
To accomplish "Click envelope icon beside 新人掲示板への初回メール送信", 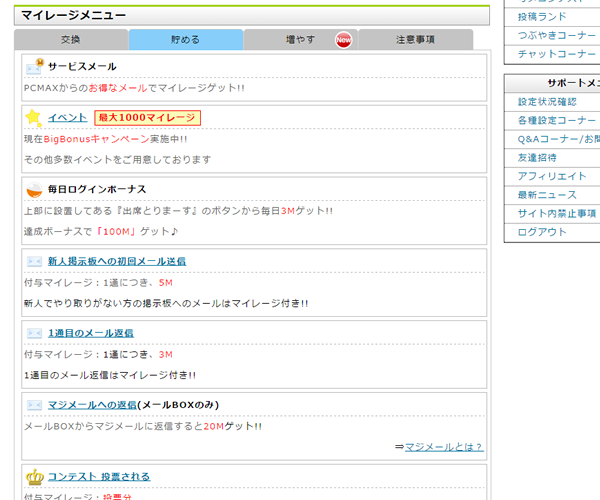I will click(x=34, y=261).
